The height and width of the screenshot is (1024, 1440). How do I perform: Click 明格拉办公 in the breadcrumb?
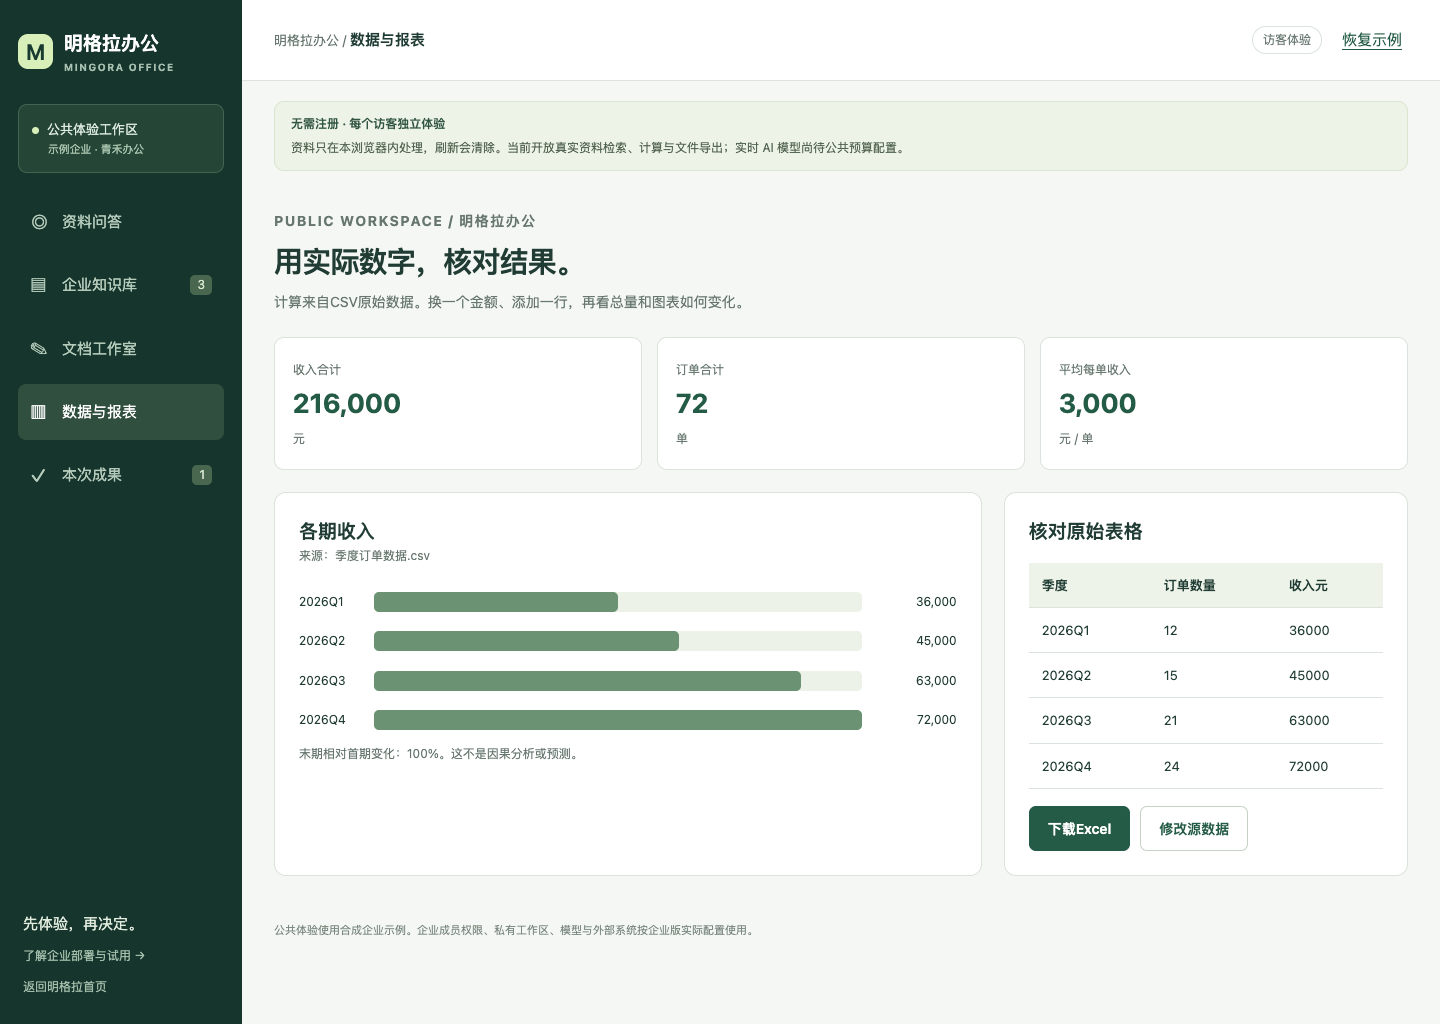(x=306, y=40)
